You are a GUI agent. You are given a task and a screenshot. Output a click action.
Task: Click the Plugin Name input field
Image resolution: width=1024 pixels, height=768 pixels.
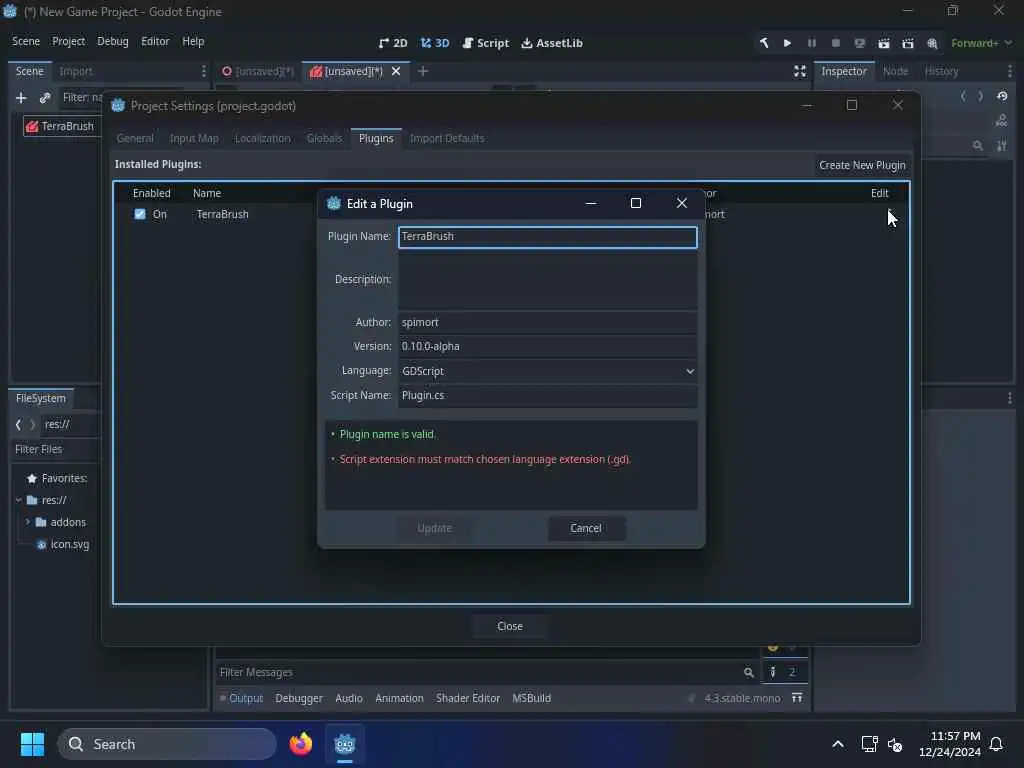point(547,236)
